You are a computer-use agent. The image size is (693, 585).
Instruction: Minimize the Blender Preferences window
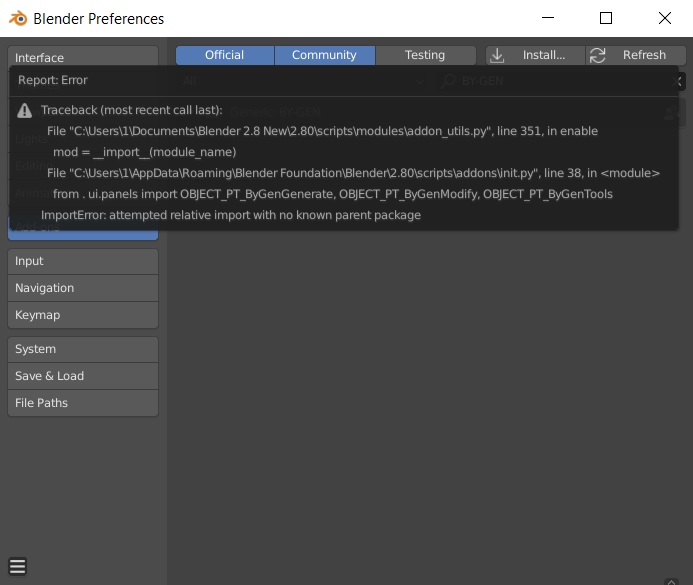[x=548, y=18]
